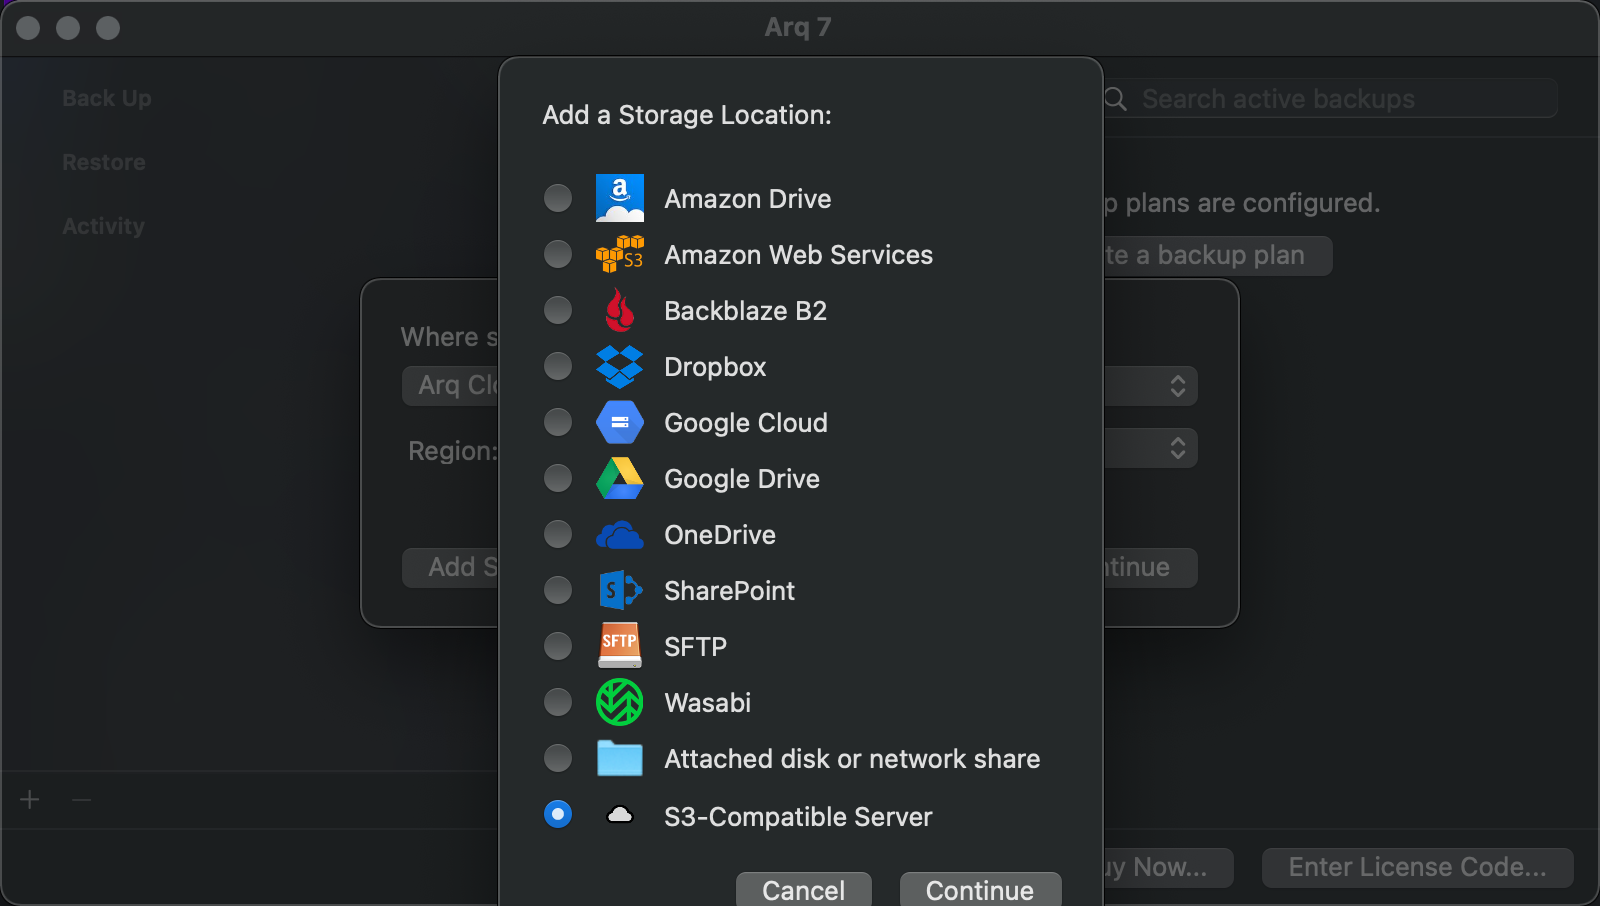This screenshot has height=906, width=1600.
Task: Click the Wasabi green logo icon
Action: (x=619, y=702)
